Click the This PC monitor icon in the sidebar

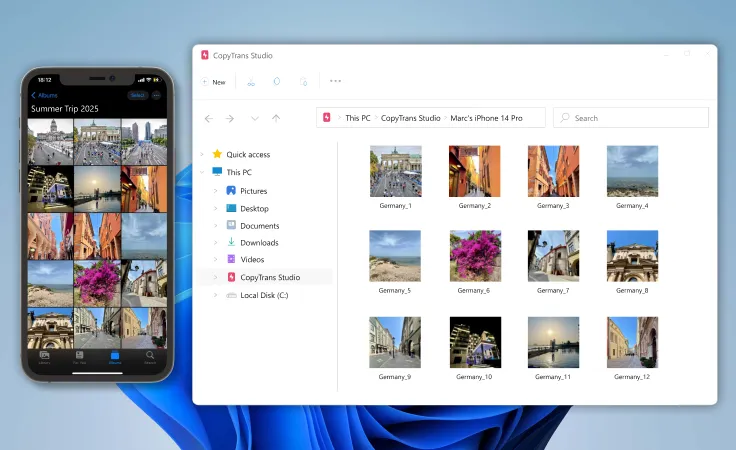(x=217, y=171)
